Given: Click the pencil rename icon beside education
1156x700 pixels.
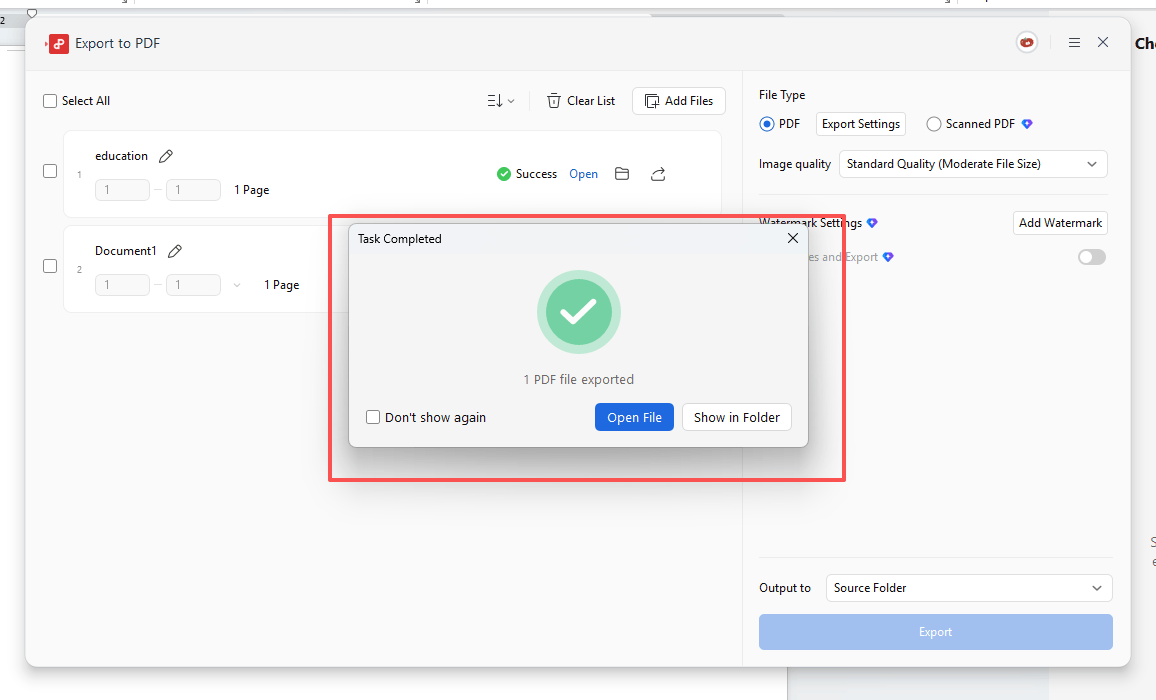Looking at the screenshot, I should click(166, 156).
